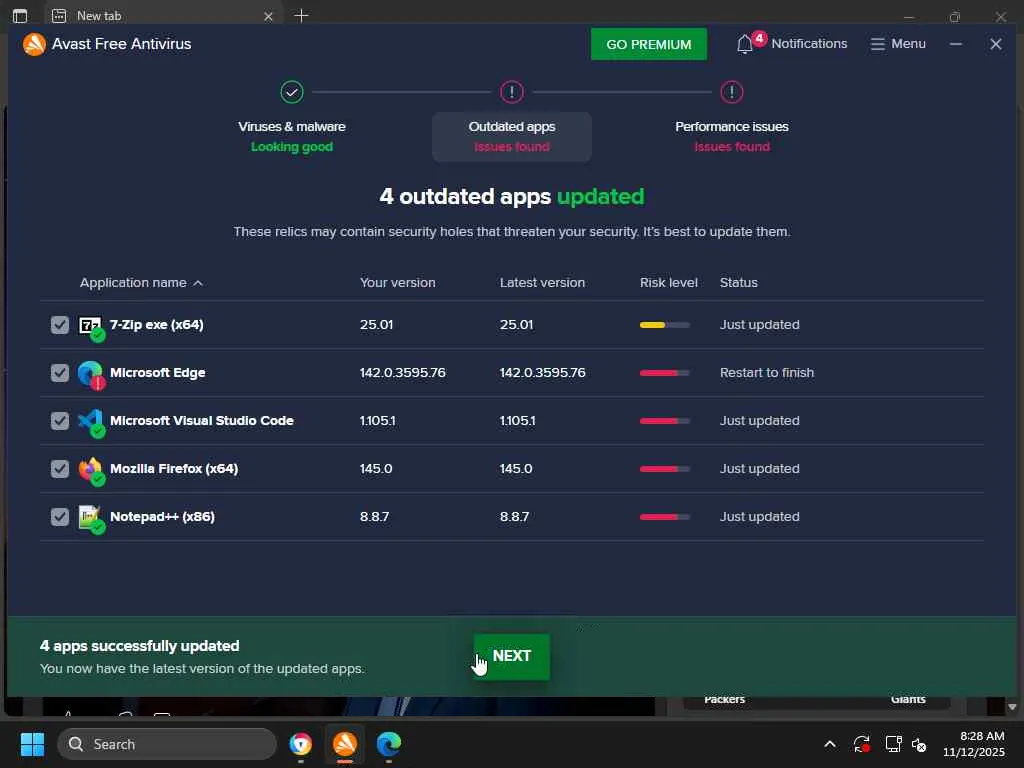Uncheck the Notepad++ (x86) checkbox
Image resolution: width=1024 pixels, height=768 pixels.
click(x=59, y=517)
